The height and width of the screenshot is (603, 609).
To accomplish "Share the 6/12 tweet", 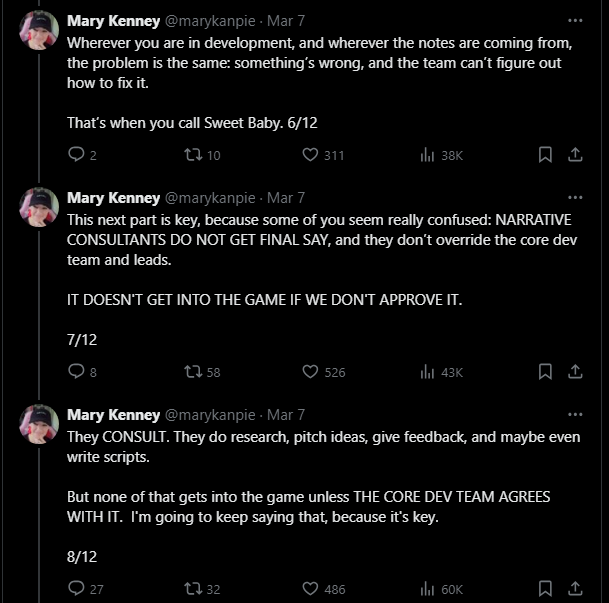I will pos(575,155).
